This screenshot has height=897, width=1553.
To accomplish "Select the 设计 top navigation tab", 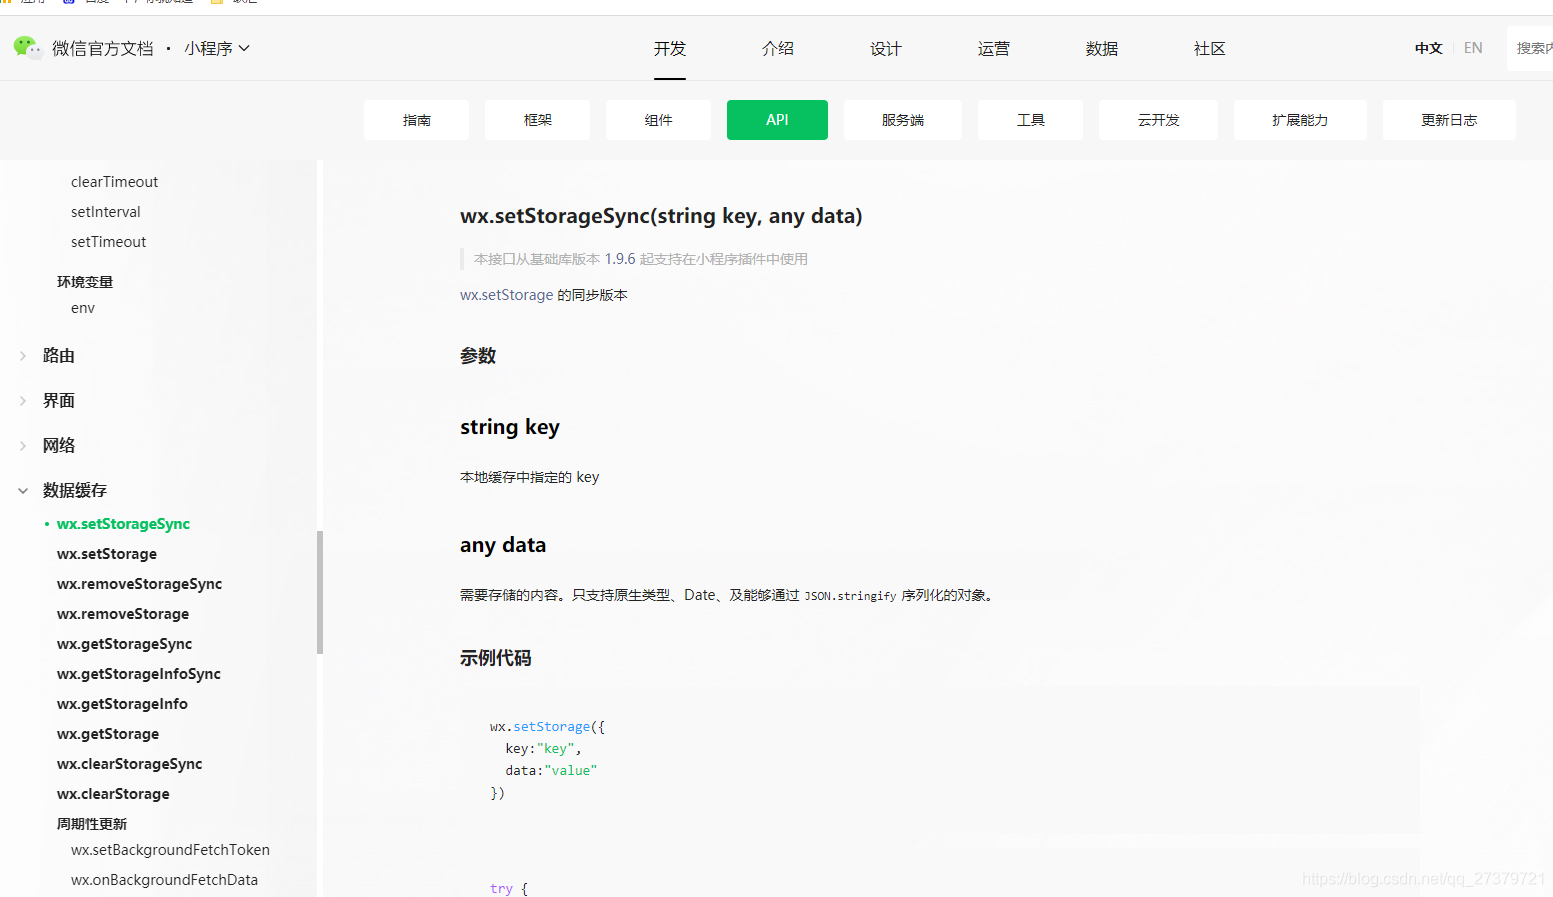I will [886, 48].
